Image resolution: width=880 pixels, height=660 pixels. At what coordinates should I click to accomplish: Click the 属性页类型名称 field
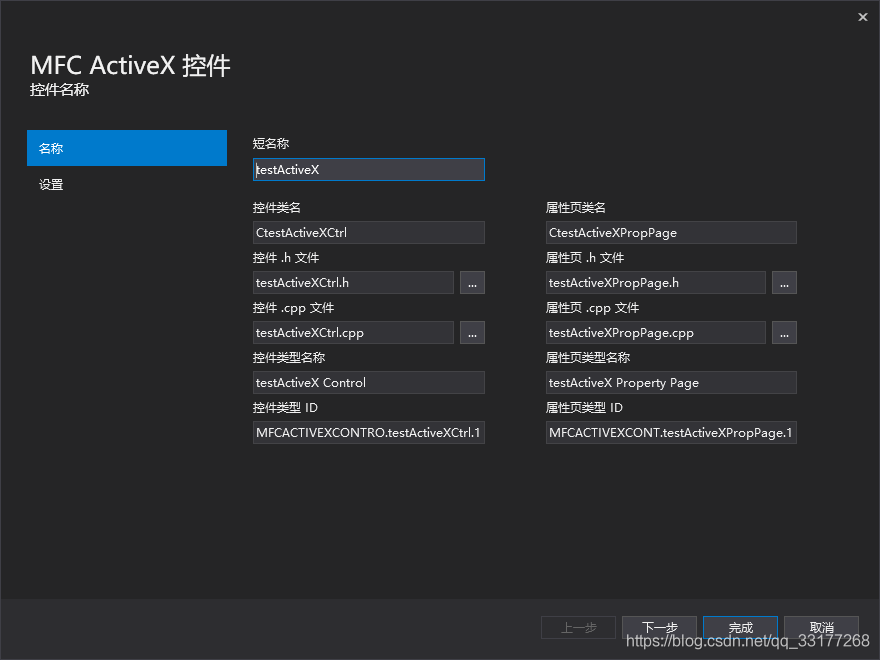pos(671,383)
